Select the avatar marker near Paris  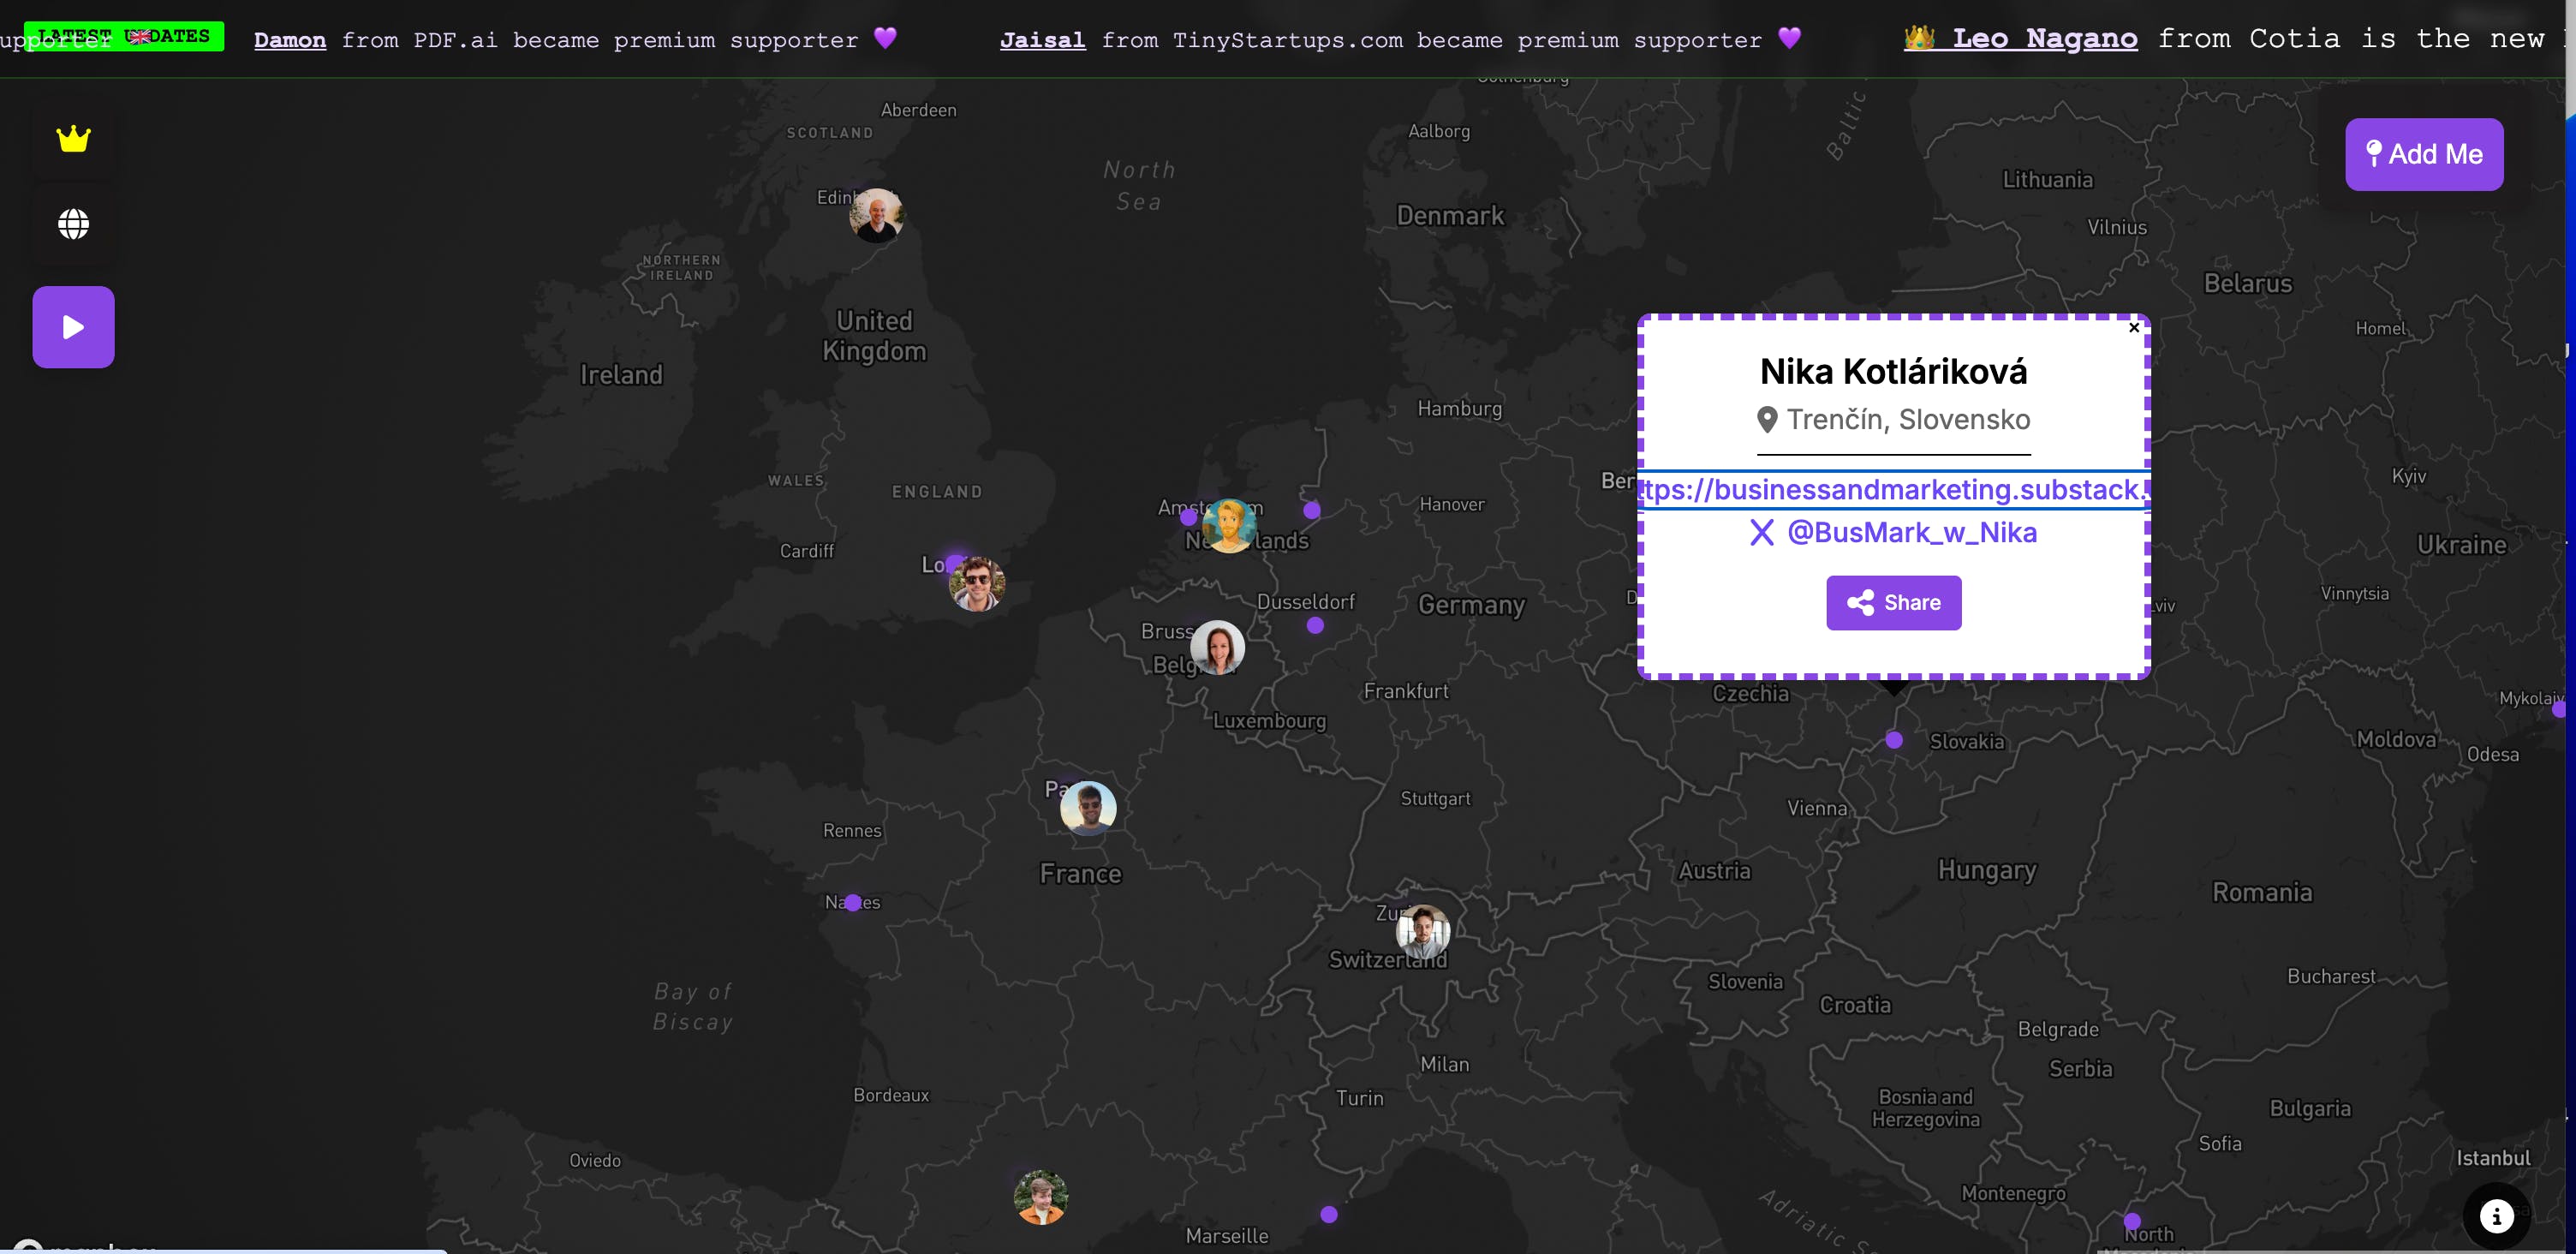tap(1088, 807)
